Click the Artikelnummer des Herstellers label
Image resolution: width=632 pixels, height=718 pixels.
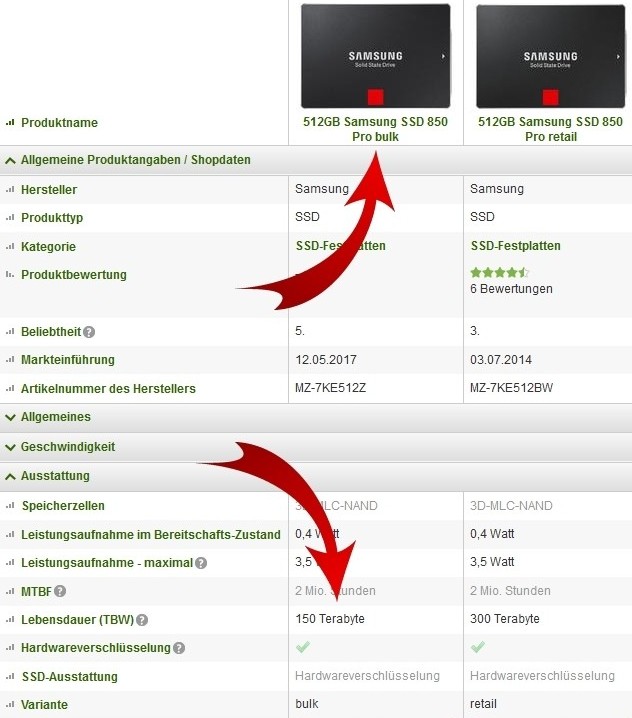point(109,389)
